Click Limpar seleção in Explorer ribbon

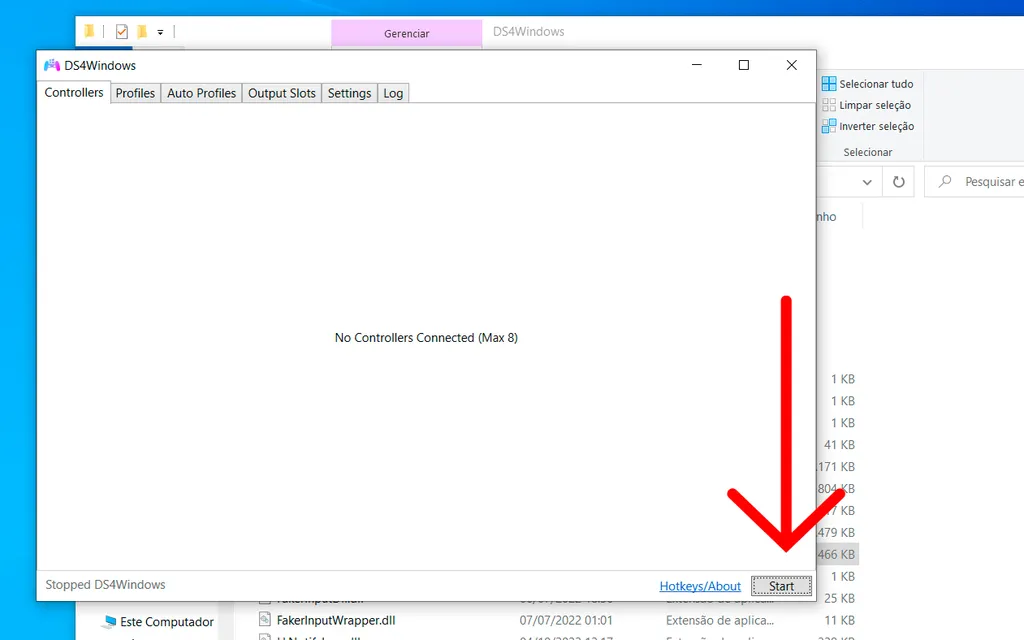[867, 105]
